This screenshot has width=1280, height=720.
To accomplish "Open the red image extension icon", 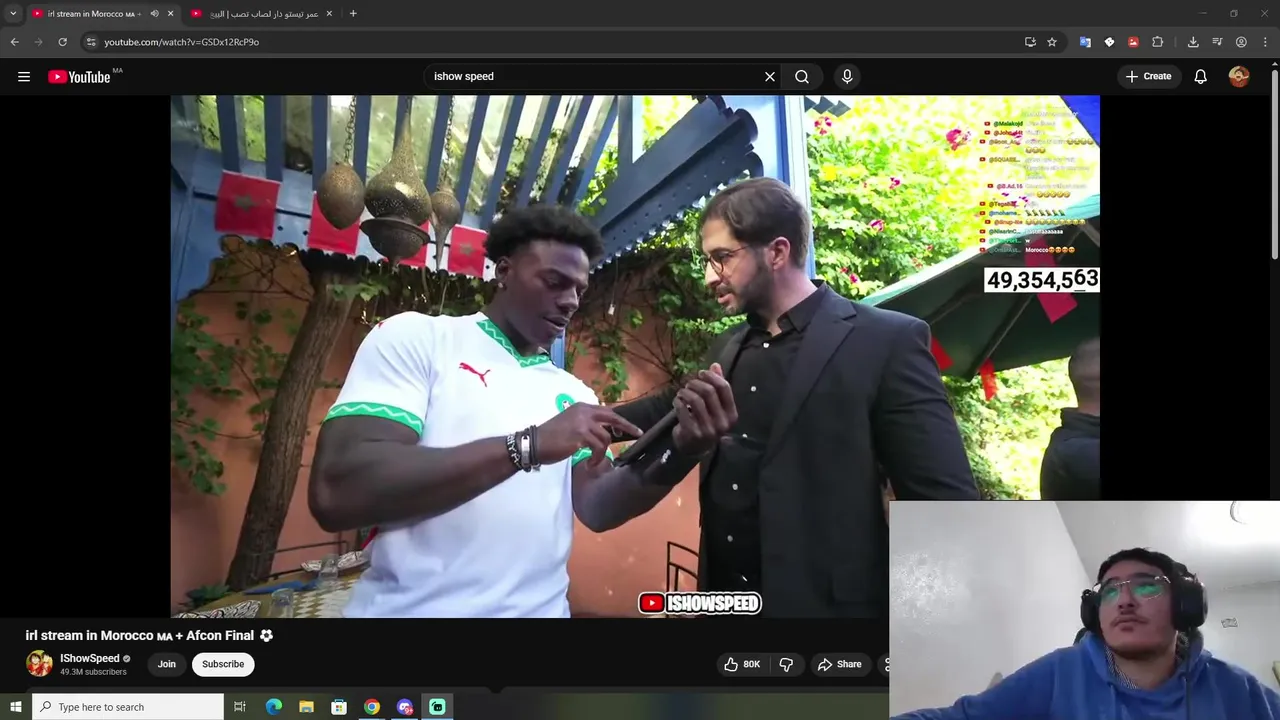I will pos(1133,42).
